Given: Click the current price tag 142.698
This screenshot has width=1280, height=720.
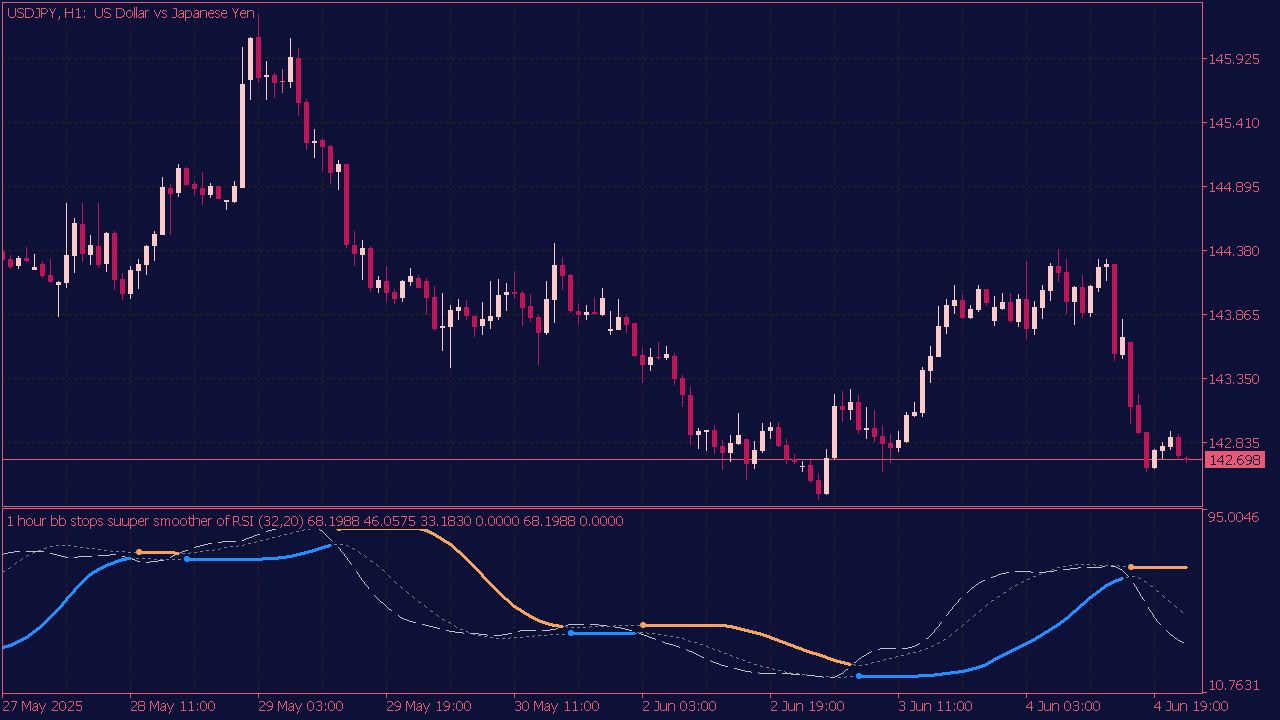Looking at the screenshot, I should tap(1235, 460).
